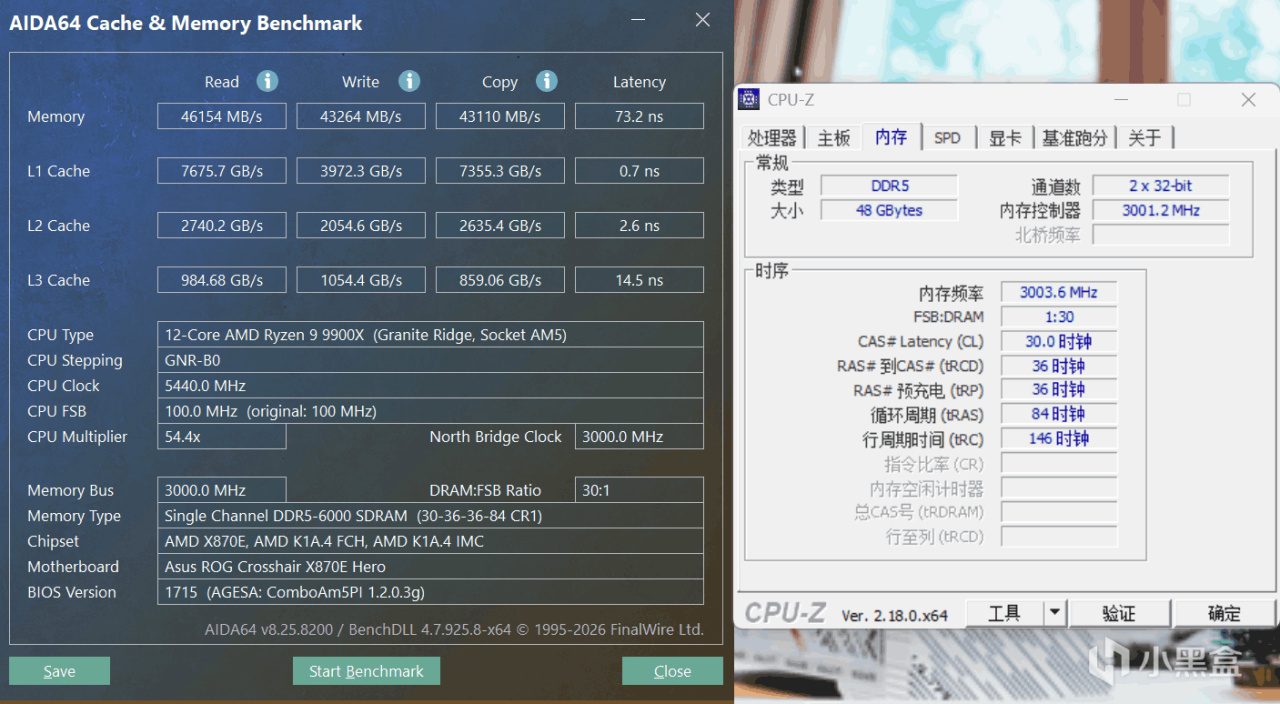The image size is (1280, 704).
Task: Open the dropdown arrow next to 工具 button
Action: click(1055, 613)
